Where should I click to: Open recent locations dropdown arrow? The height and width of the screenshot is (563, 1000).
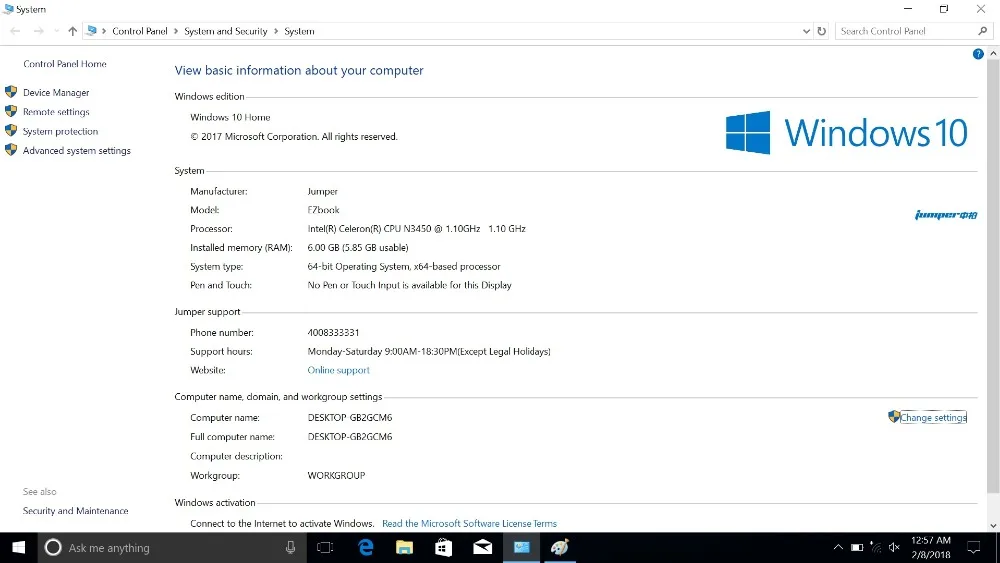click(x=56, y=31)
